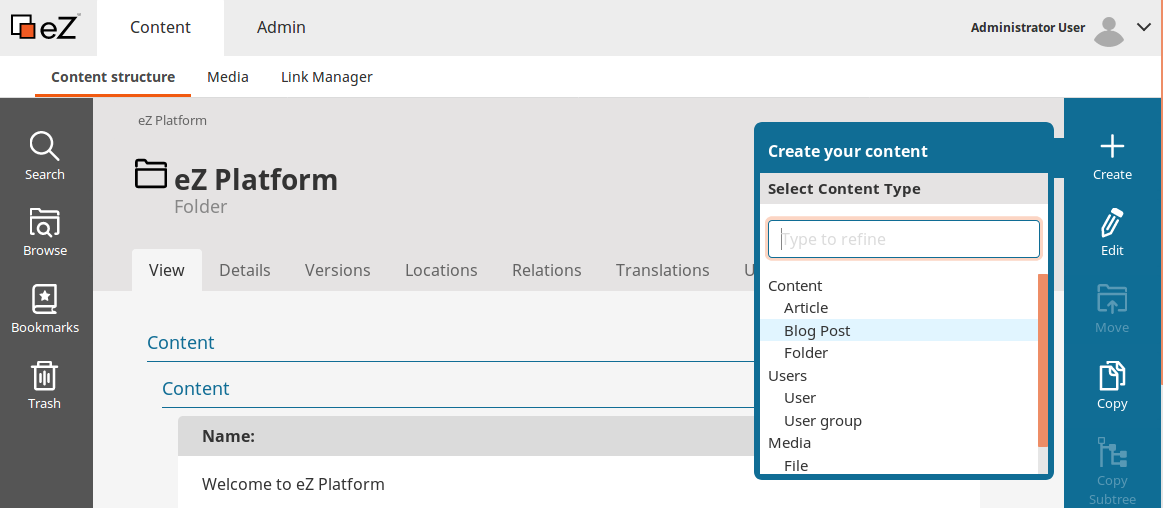This screenshot has width=1163, height=508.
Task: Expand the Administrator User dropdown arrow
Action: (x=1143, y=27)
